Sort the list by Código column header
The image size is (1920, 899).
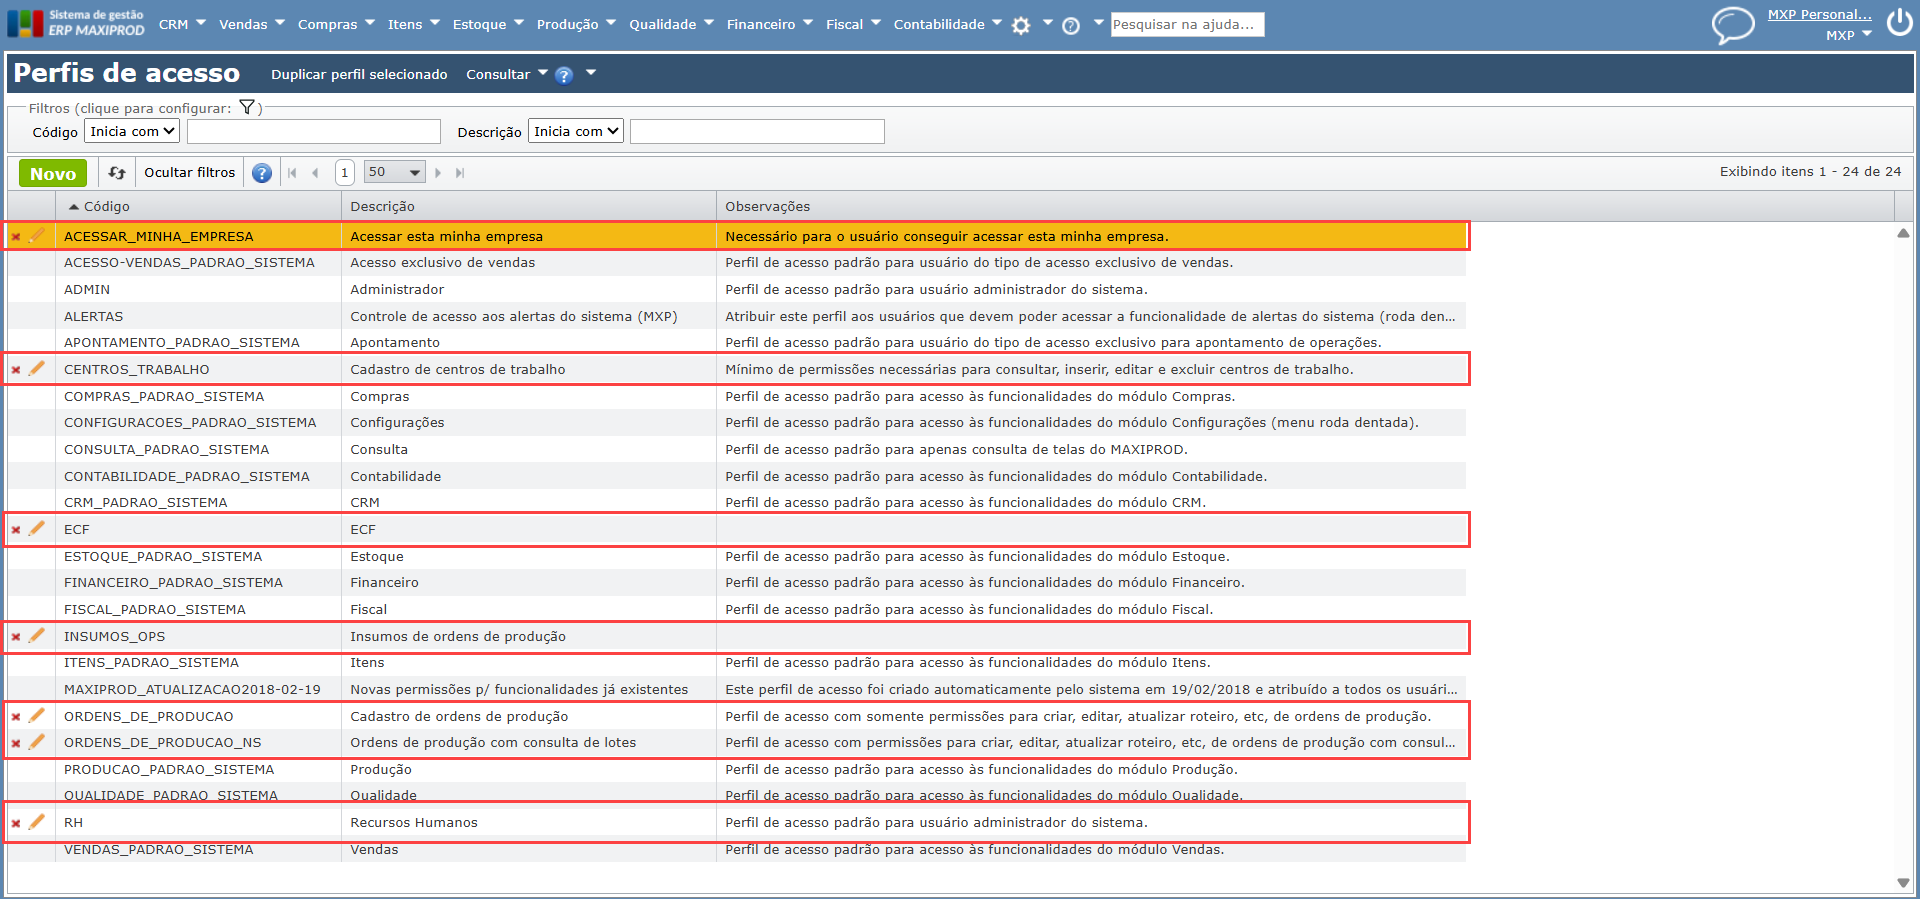[x=106, y=206]
